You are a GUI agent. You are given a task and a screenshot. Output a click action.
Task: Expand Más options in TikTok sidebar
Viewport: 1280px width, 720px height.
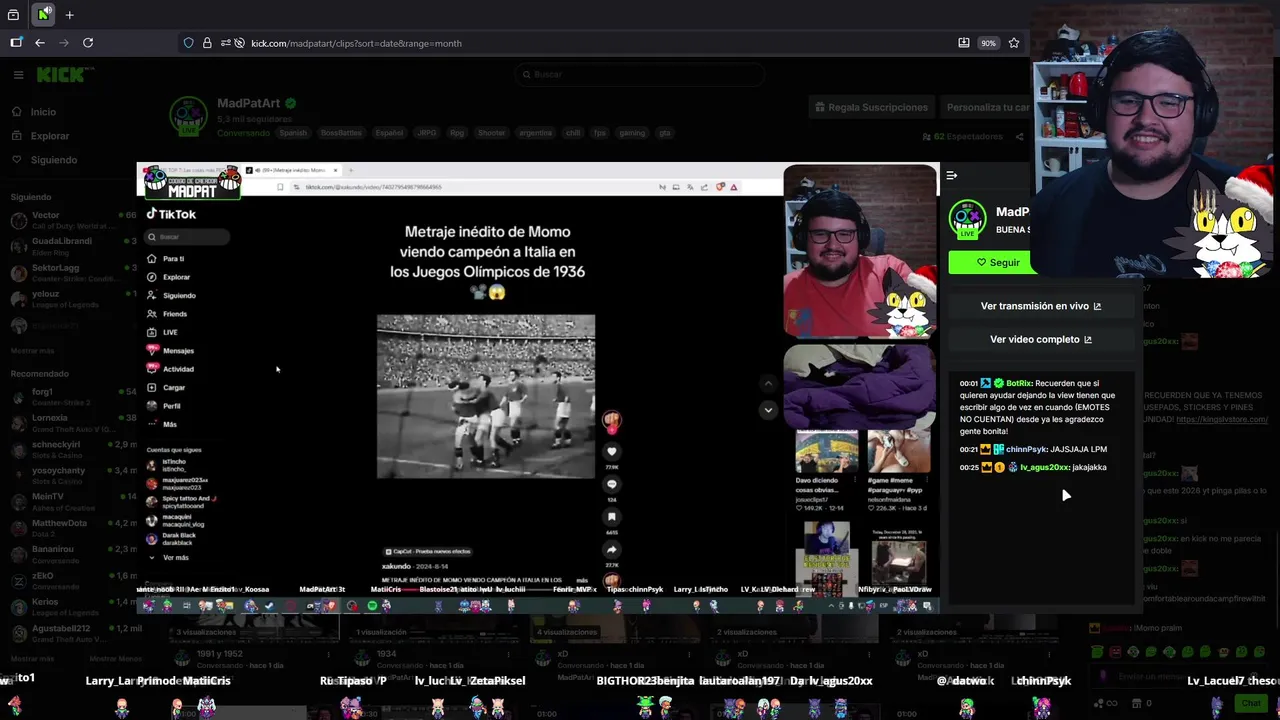(162, 424)
